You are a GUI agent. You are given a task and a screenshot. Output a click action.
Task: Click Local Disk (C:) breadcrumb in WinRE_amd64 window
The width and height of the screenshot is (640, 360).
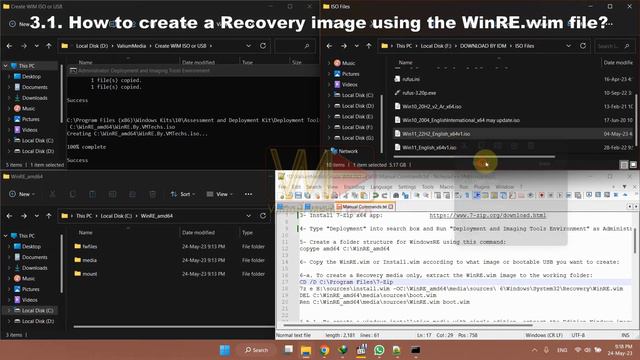116,216
